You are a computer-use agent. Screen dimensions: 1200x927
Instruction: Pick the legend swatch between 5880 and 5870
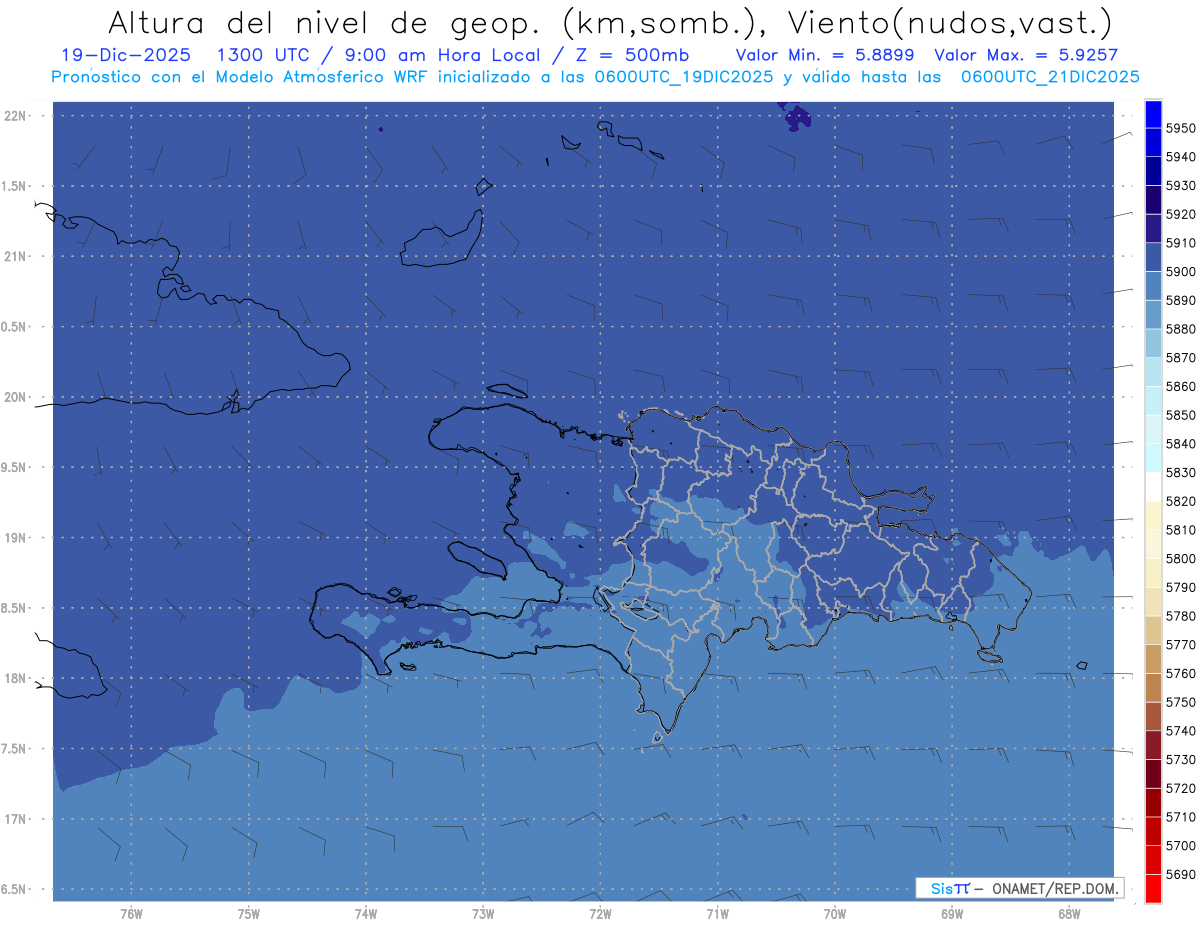pos(1153,343)
